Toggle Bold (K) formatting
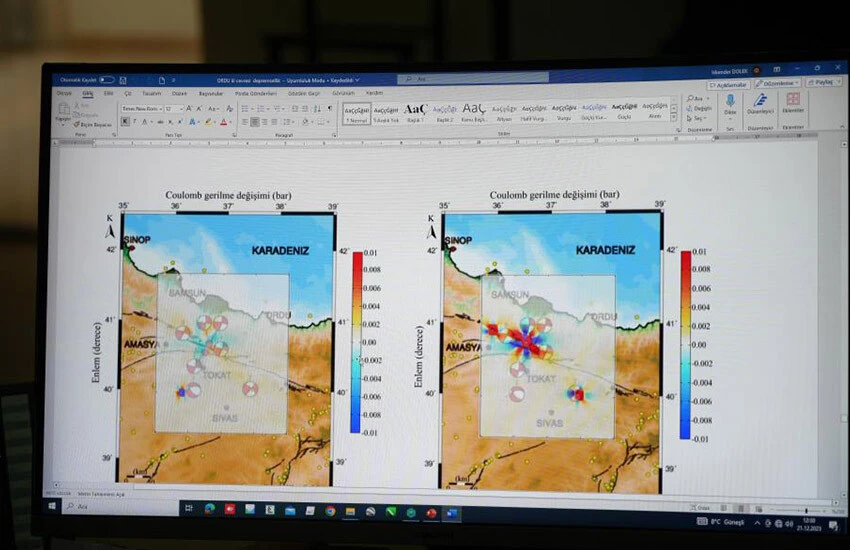Viewport: 850px width, 550px height. pyautogui.click(x=124, y=121)
